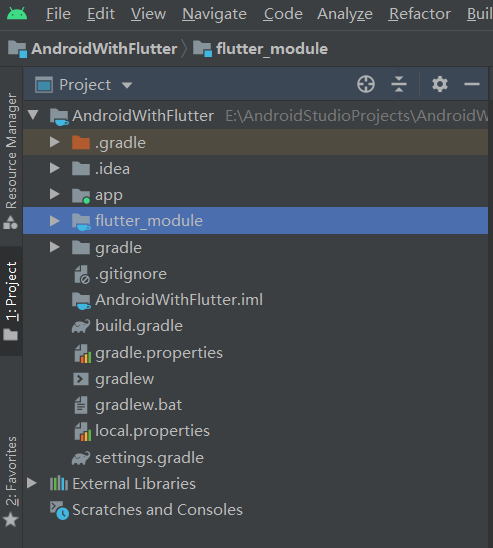
Task: Click the Project view window icon
Action: [44, 85]
